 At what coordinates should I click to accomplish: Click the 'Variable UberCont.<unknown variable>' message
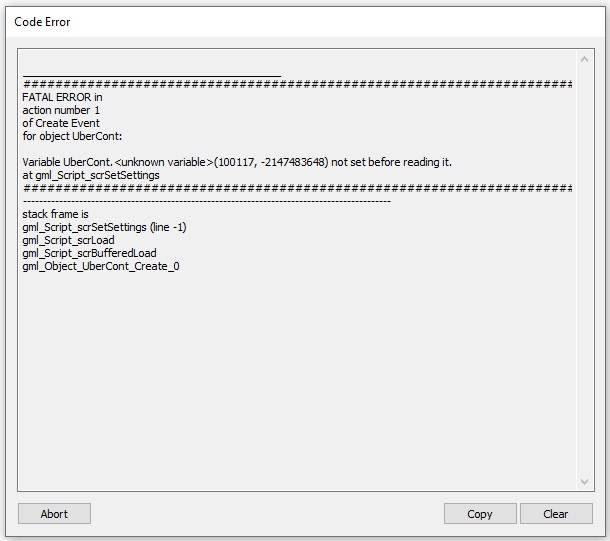click(x=237, y=162)
